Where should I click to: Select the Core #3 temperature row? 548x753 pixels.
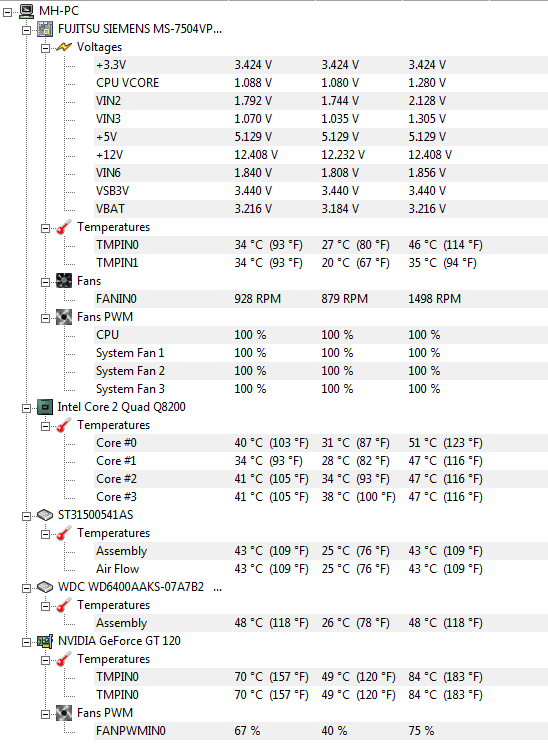(x=321, y=497)
